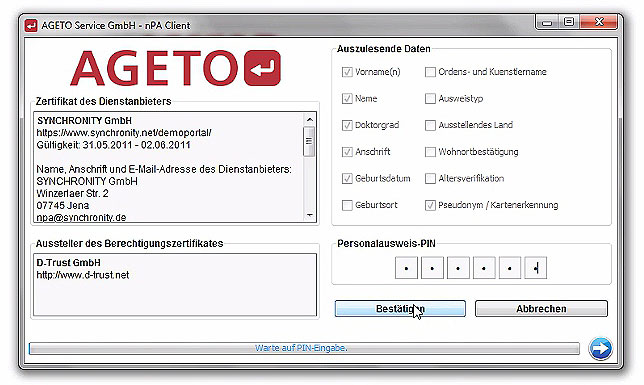Toggle the Name checkbox
644x385 pixels.
[x=347, y=99]
